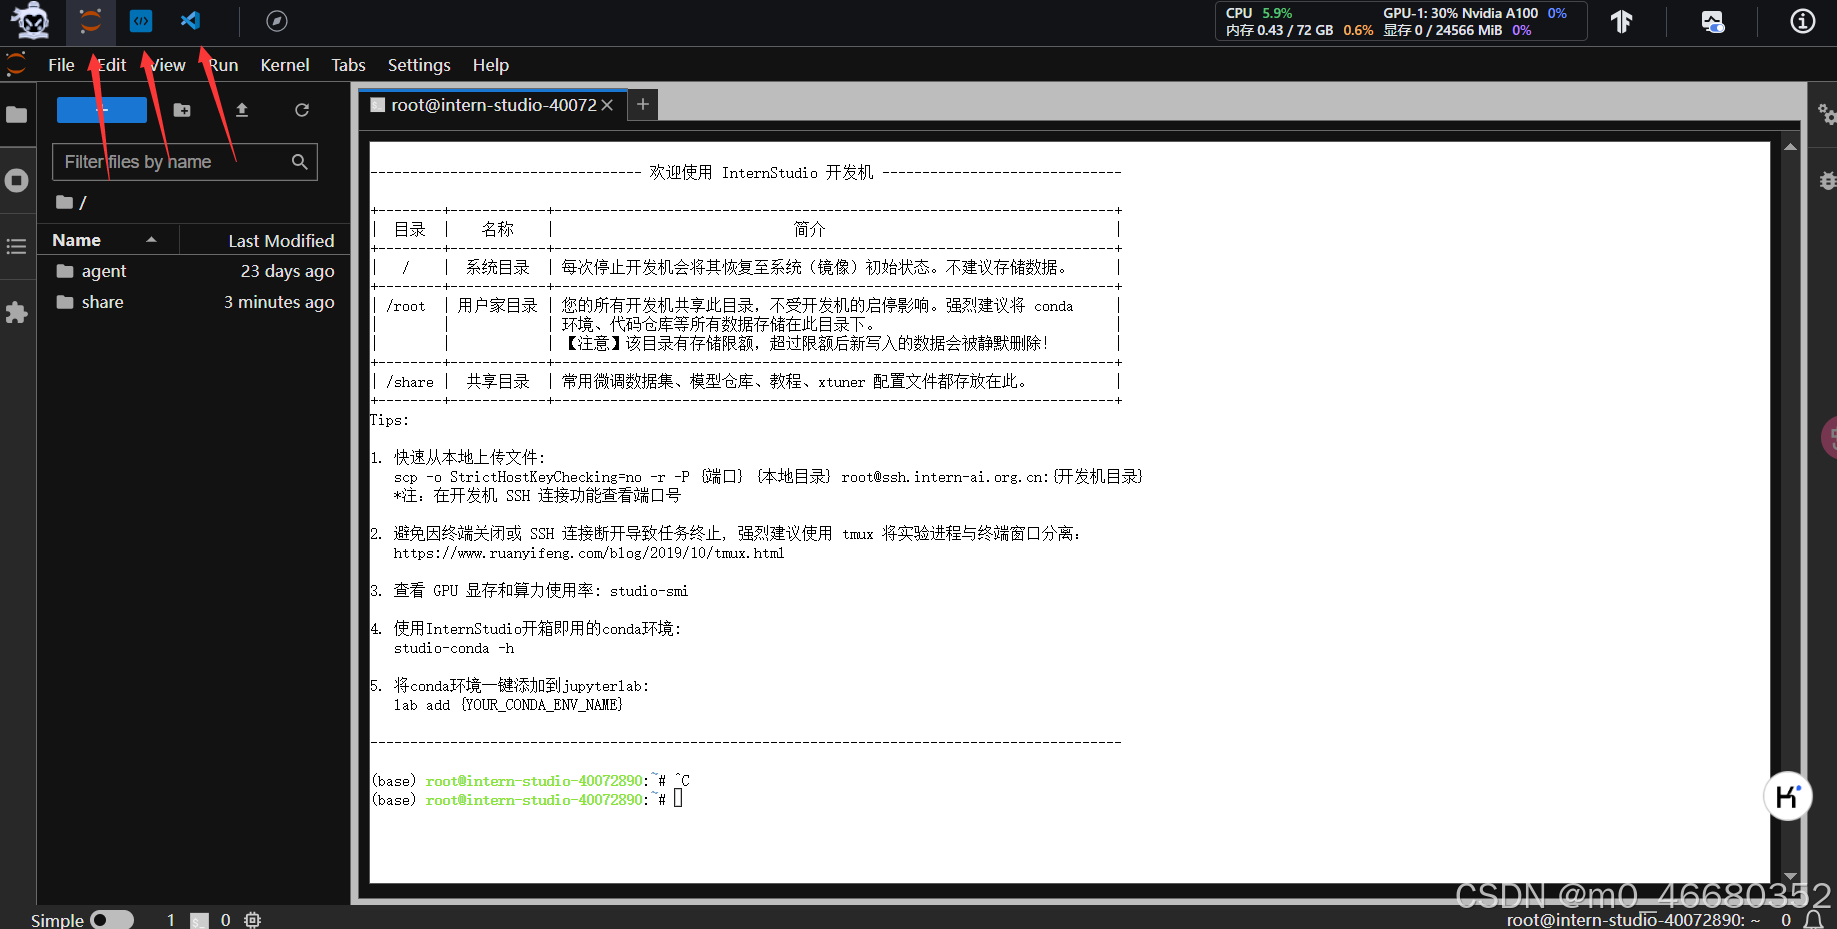Toggle the resource monitor display icon
1837x929 pixels.
[x=1712, y=21]
